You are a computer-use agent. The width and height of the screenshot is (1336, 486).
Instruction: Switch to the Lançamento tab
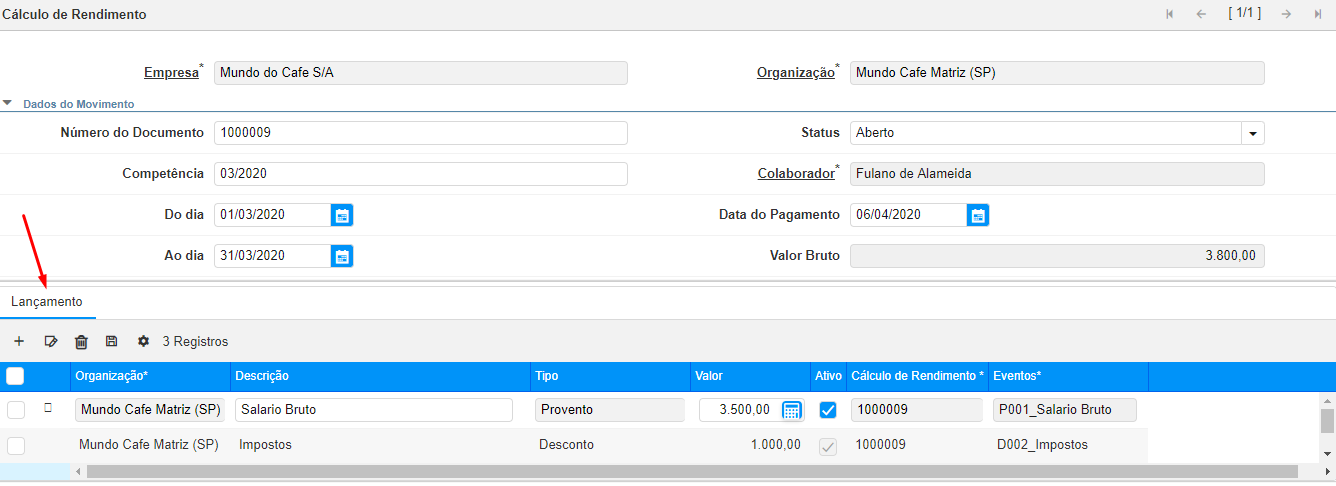click(47, 302)
